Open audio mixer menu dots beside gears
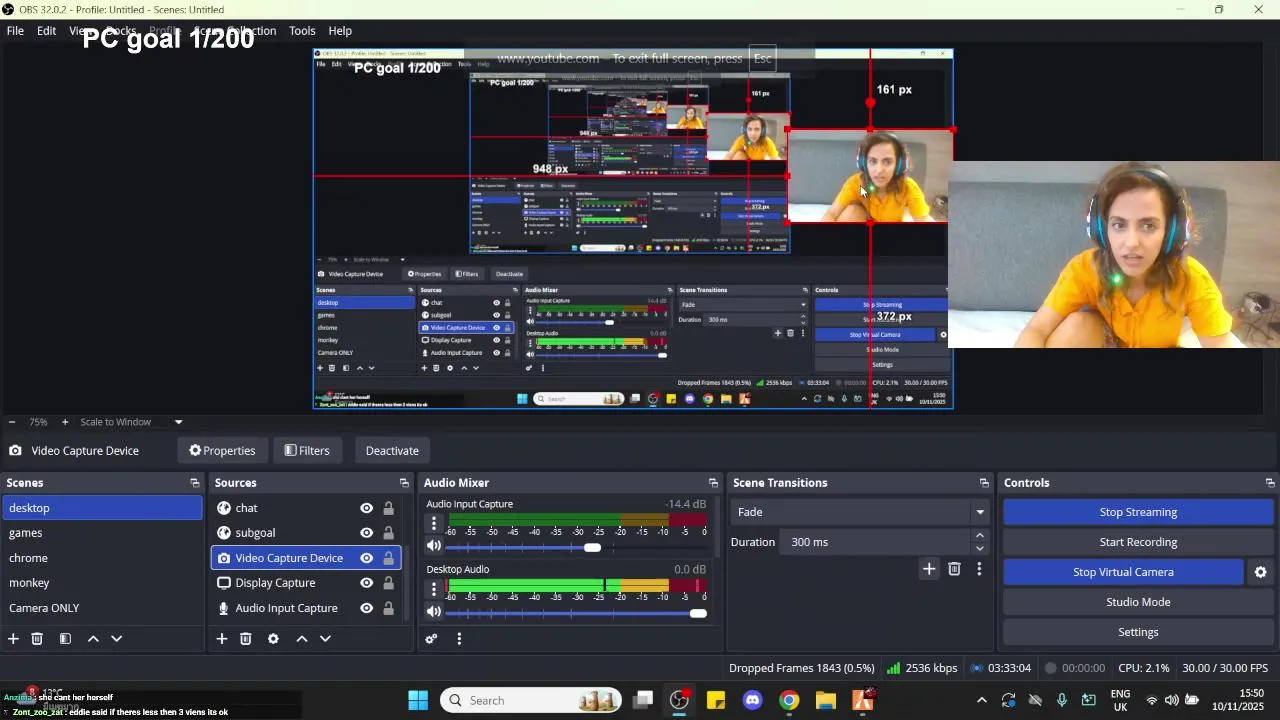1280x720 pixels. 459,638
